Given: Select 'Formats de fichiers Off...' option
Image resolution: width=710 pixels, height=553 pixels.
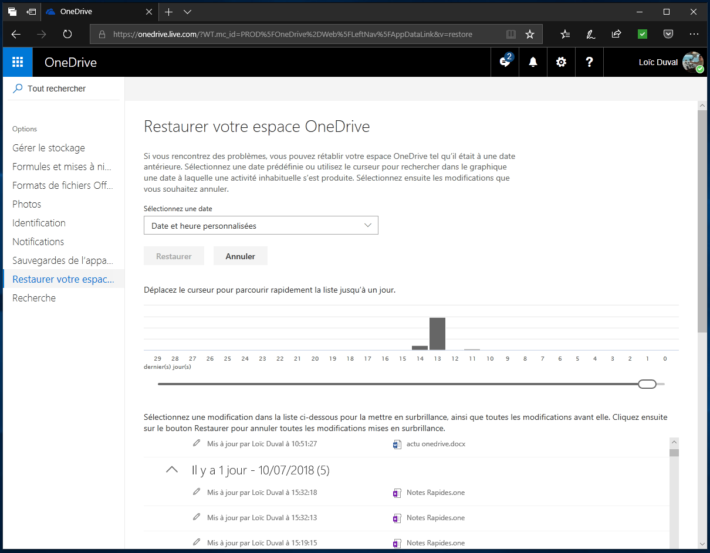Looking at the screenshot, I should click(x=62, y=185).
